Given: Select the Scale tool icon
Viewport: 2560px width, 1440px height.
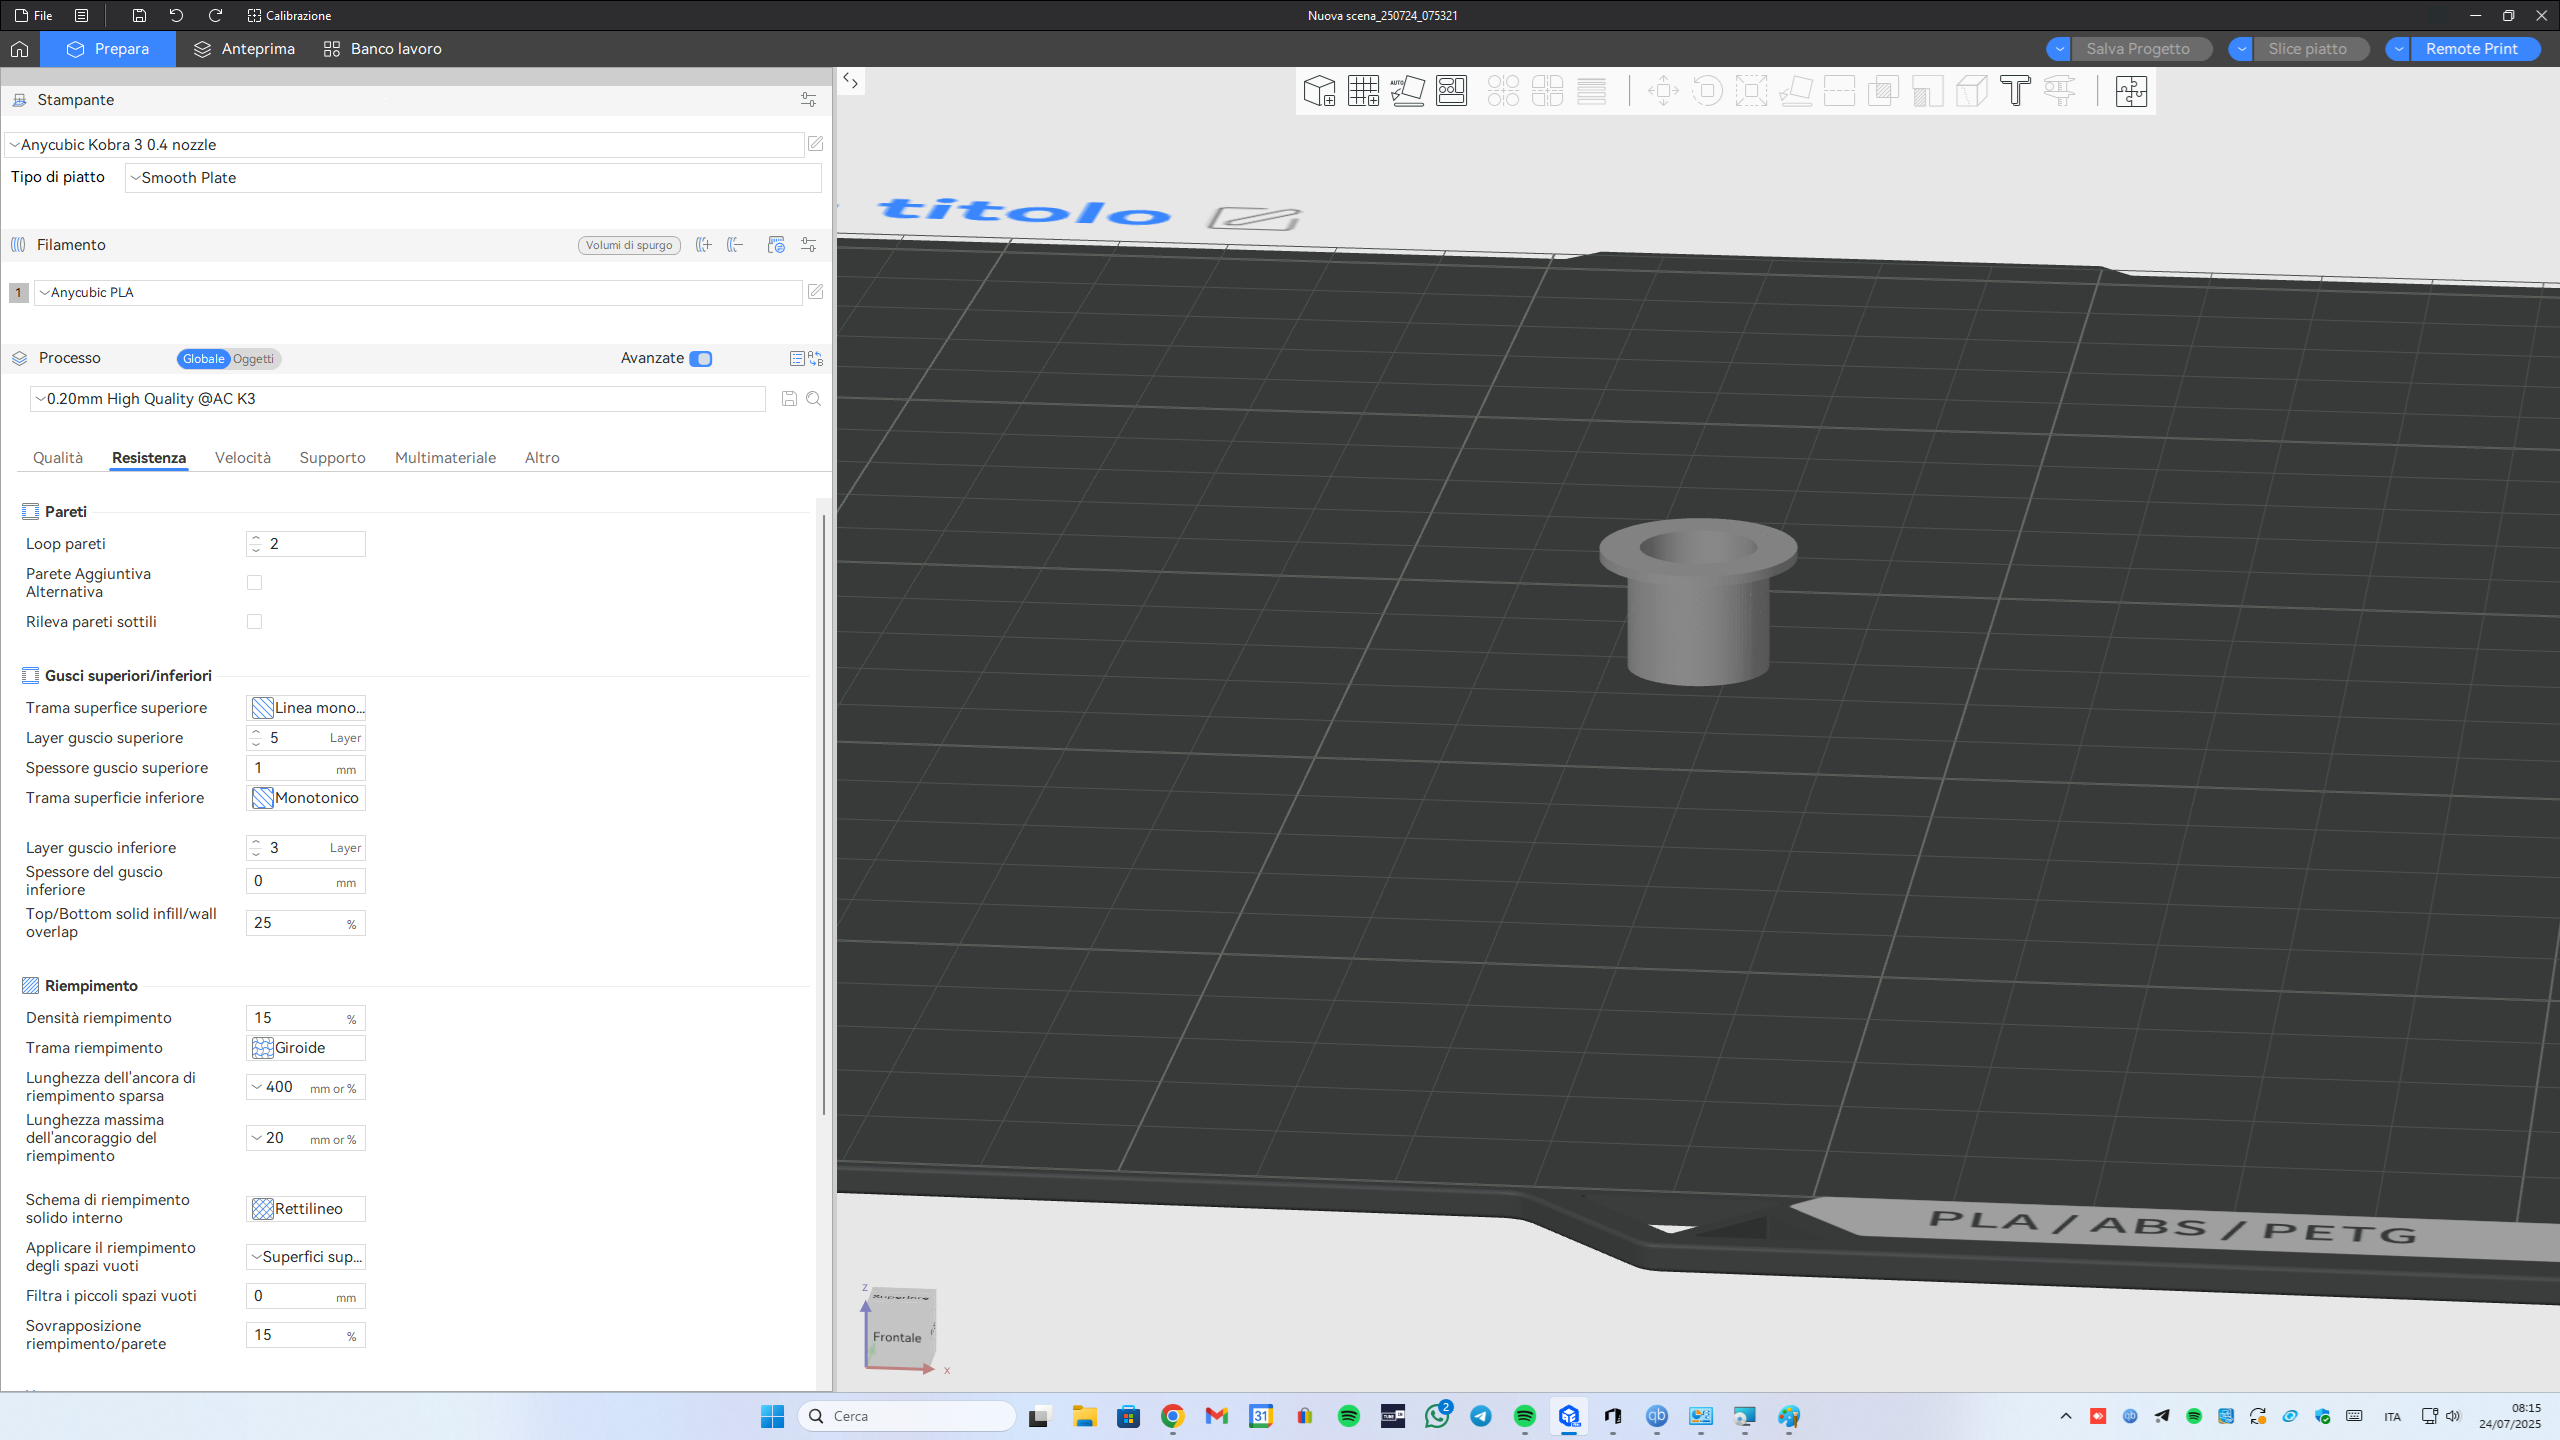Looking at the screenshot, I should (1751, 91).
